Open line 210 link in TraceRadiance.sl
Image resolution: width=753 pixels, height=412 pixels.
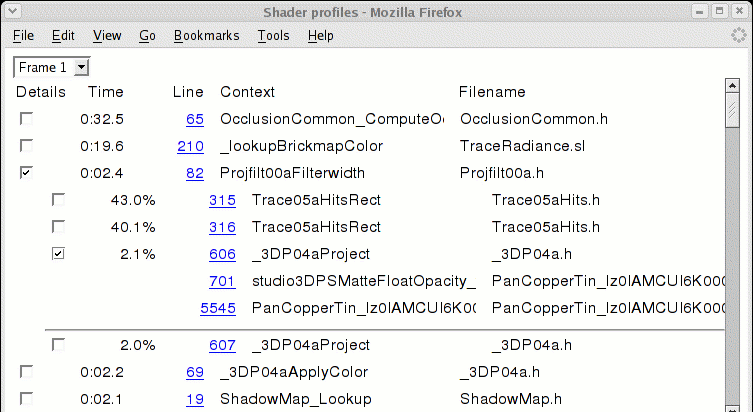coord(190,146)
